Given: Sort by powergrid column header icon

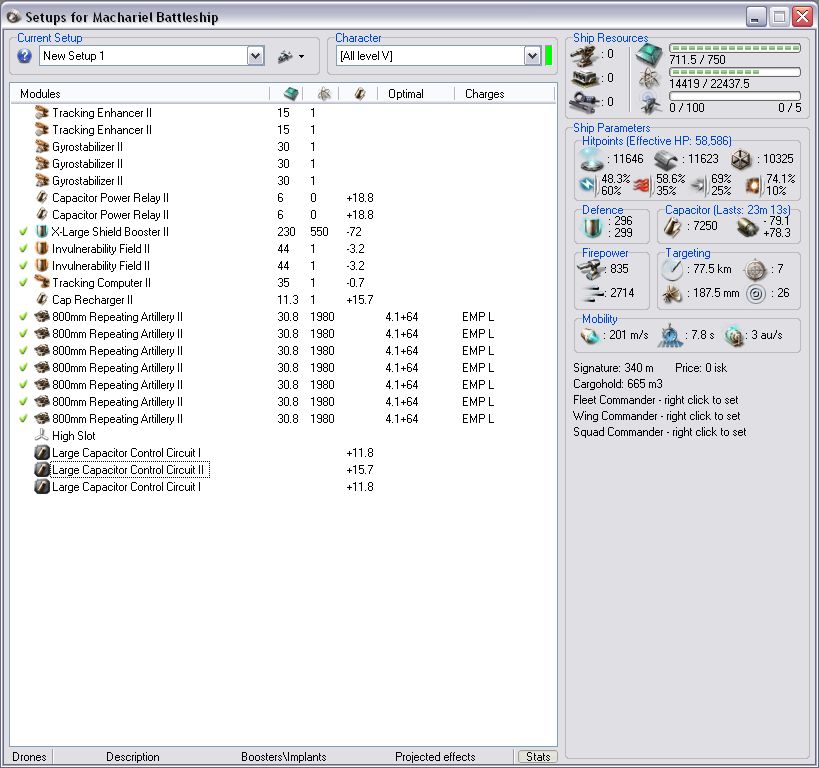Looking at the screenshot, I should click(x=324, y=94).
